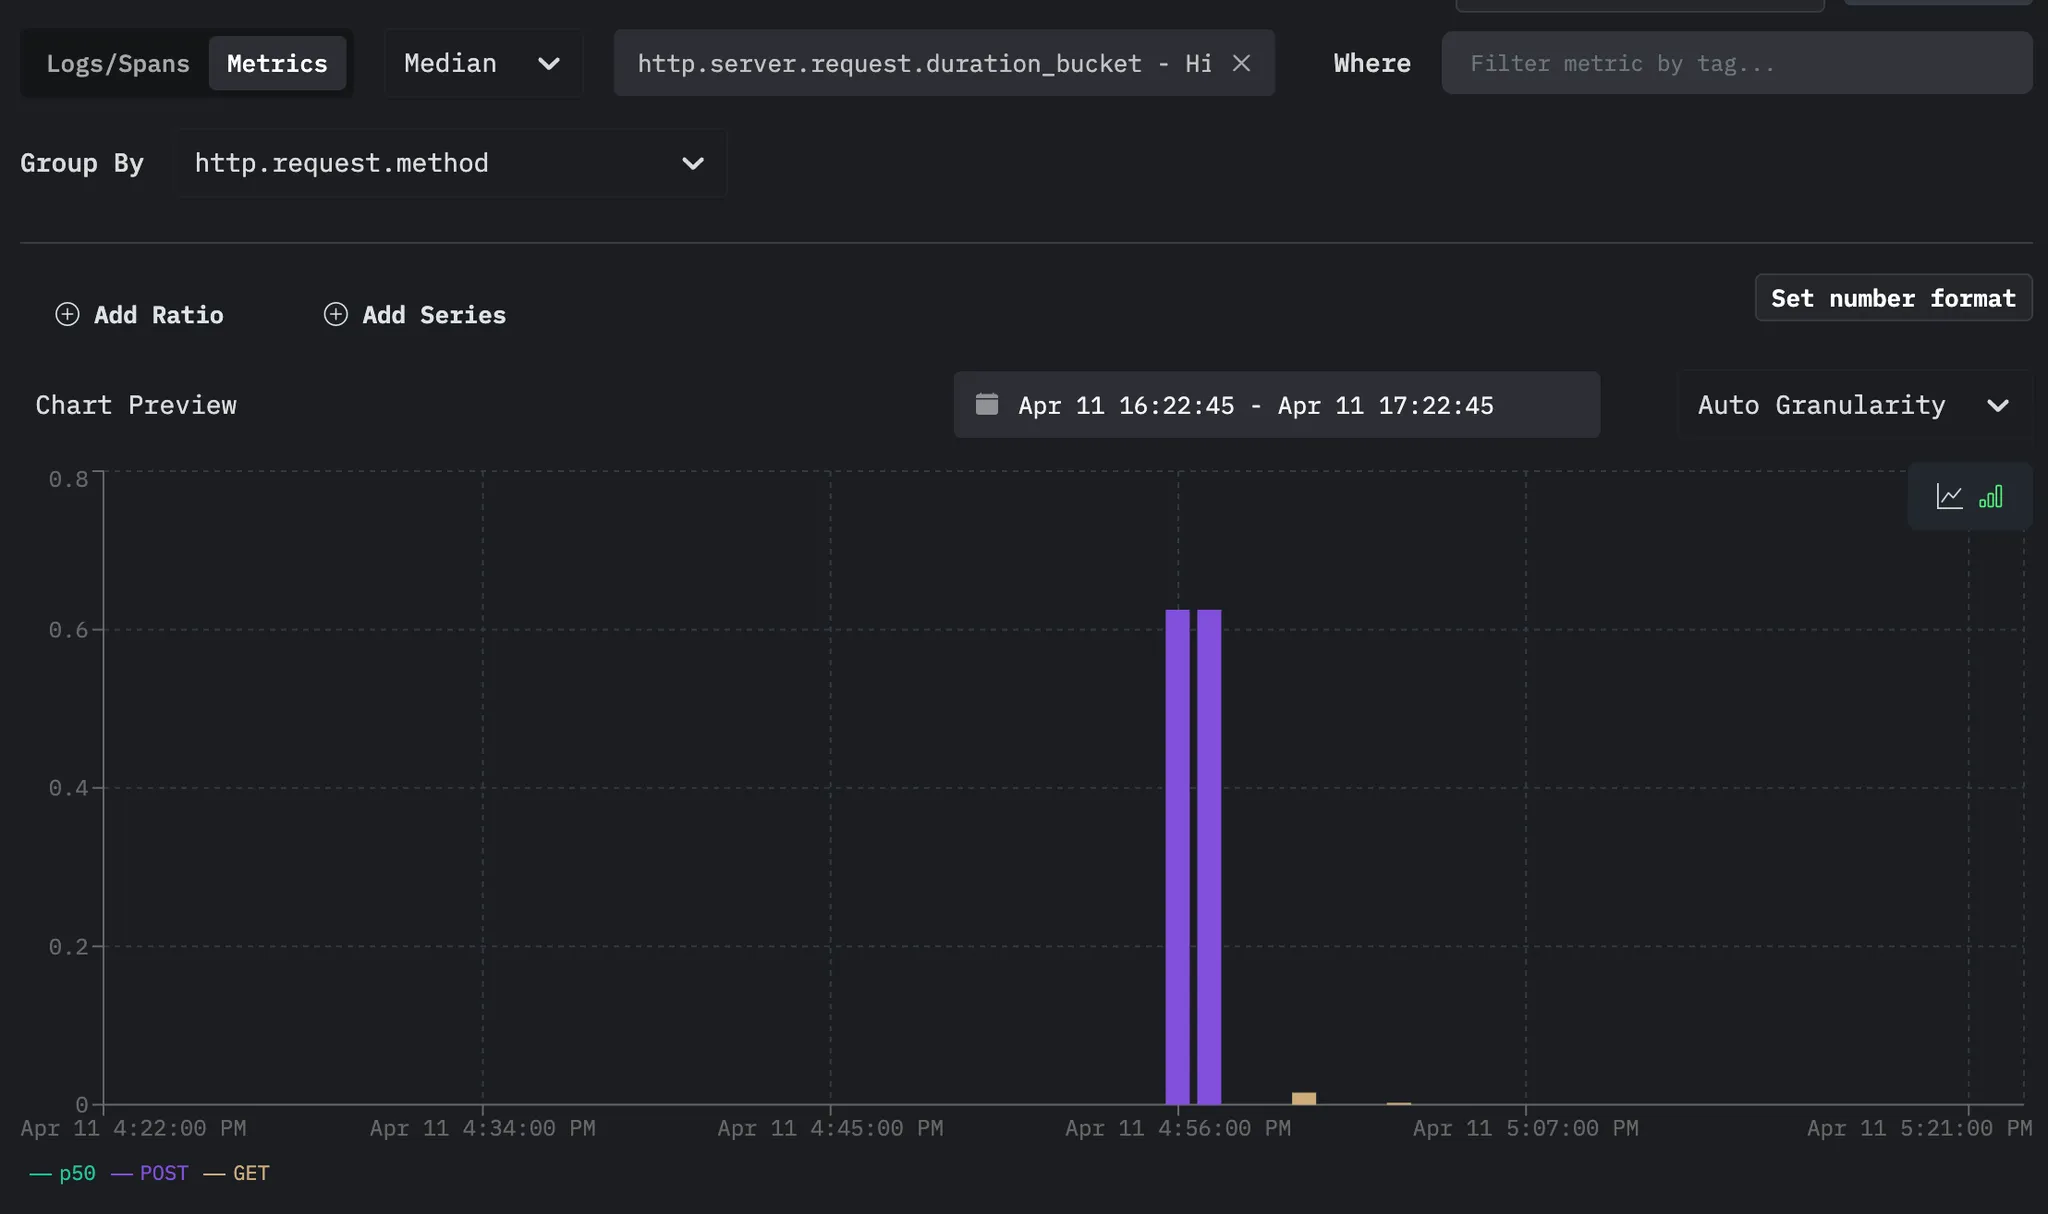Select the bar chart visualization icon
This screenshot has height=1214, width=2048.
1992,495
